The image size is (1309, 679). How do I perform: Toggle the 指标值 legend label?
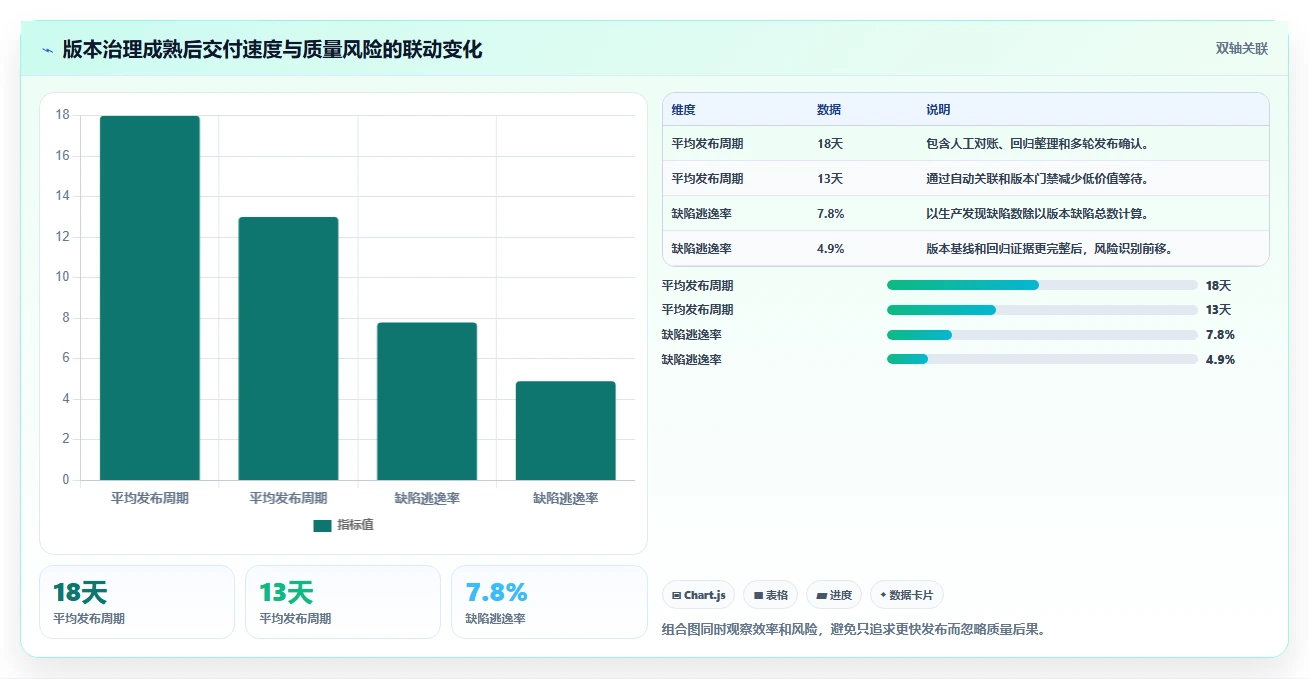point(355,526)
